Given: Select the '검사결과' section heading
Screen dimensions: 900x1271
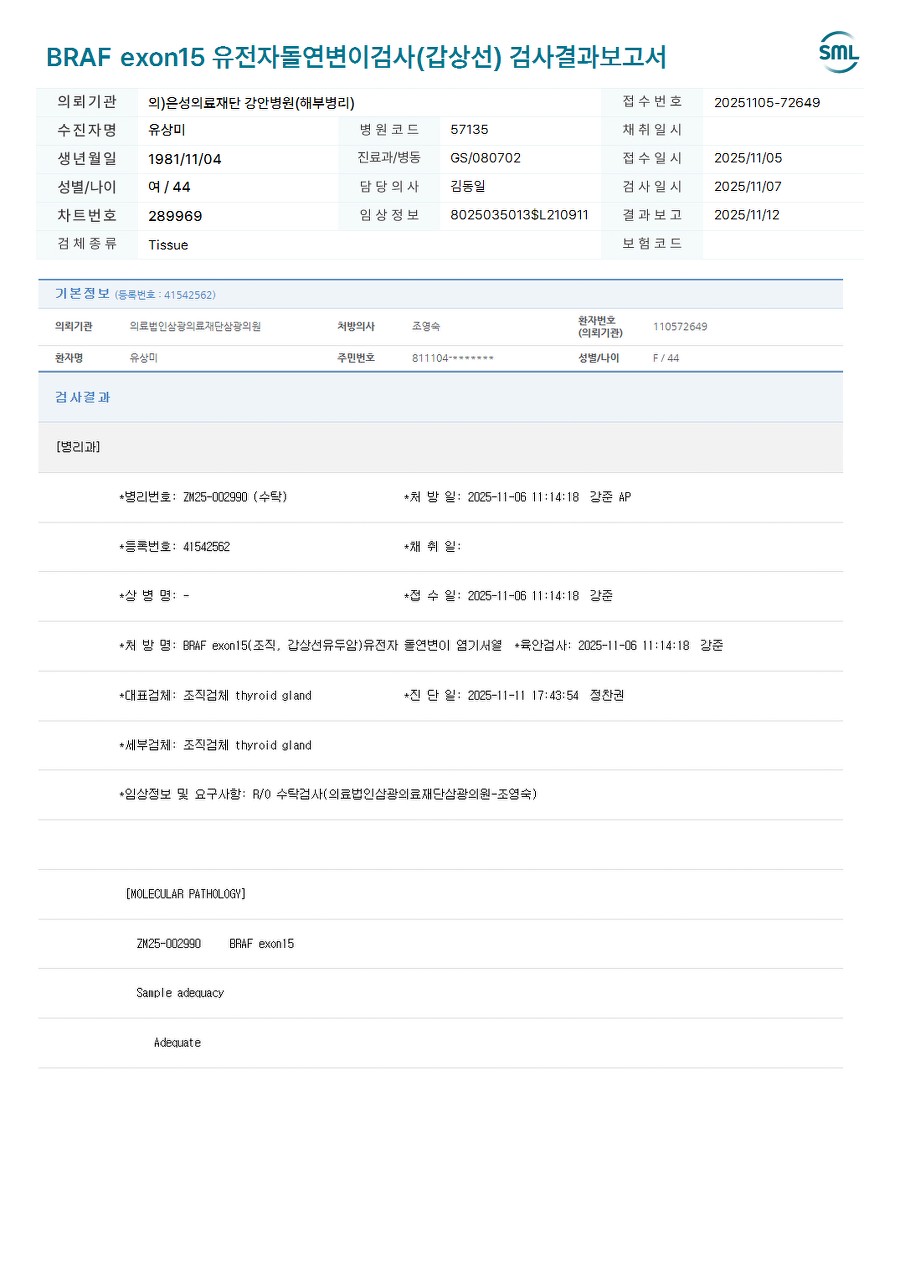Looking at the screenshot, I should 82,397.
